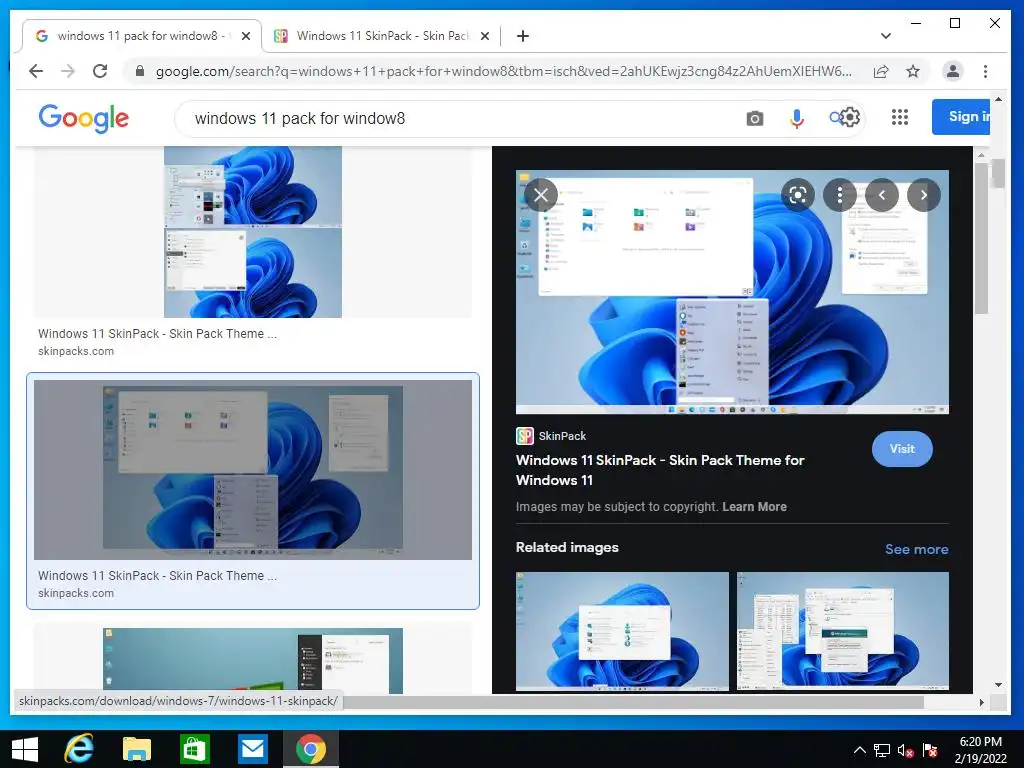Click the preview panel scrollbar thumb
Viewport: 1024px width, 768px height.
[981, 238]
